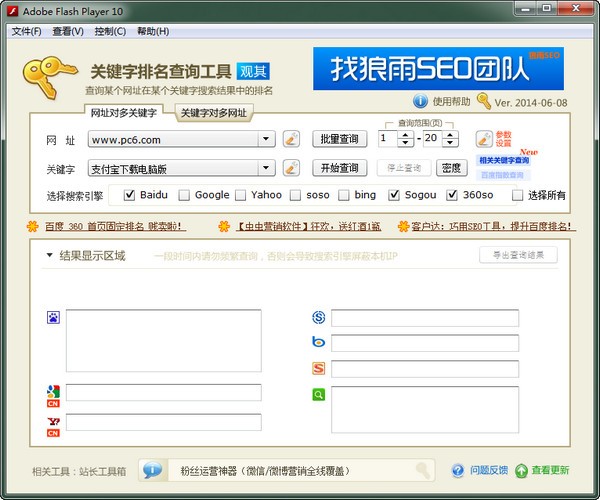Click the 找狼雨SEO团队 banner
Image resolution: width=600 pixels, height=500 pixels.
[x=439, y=69]
